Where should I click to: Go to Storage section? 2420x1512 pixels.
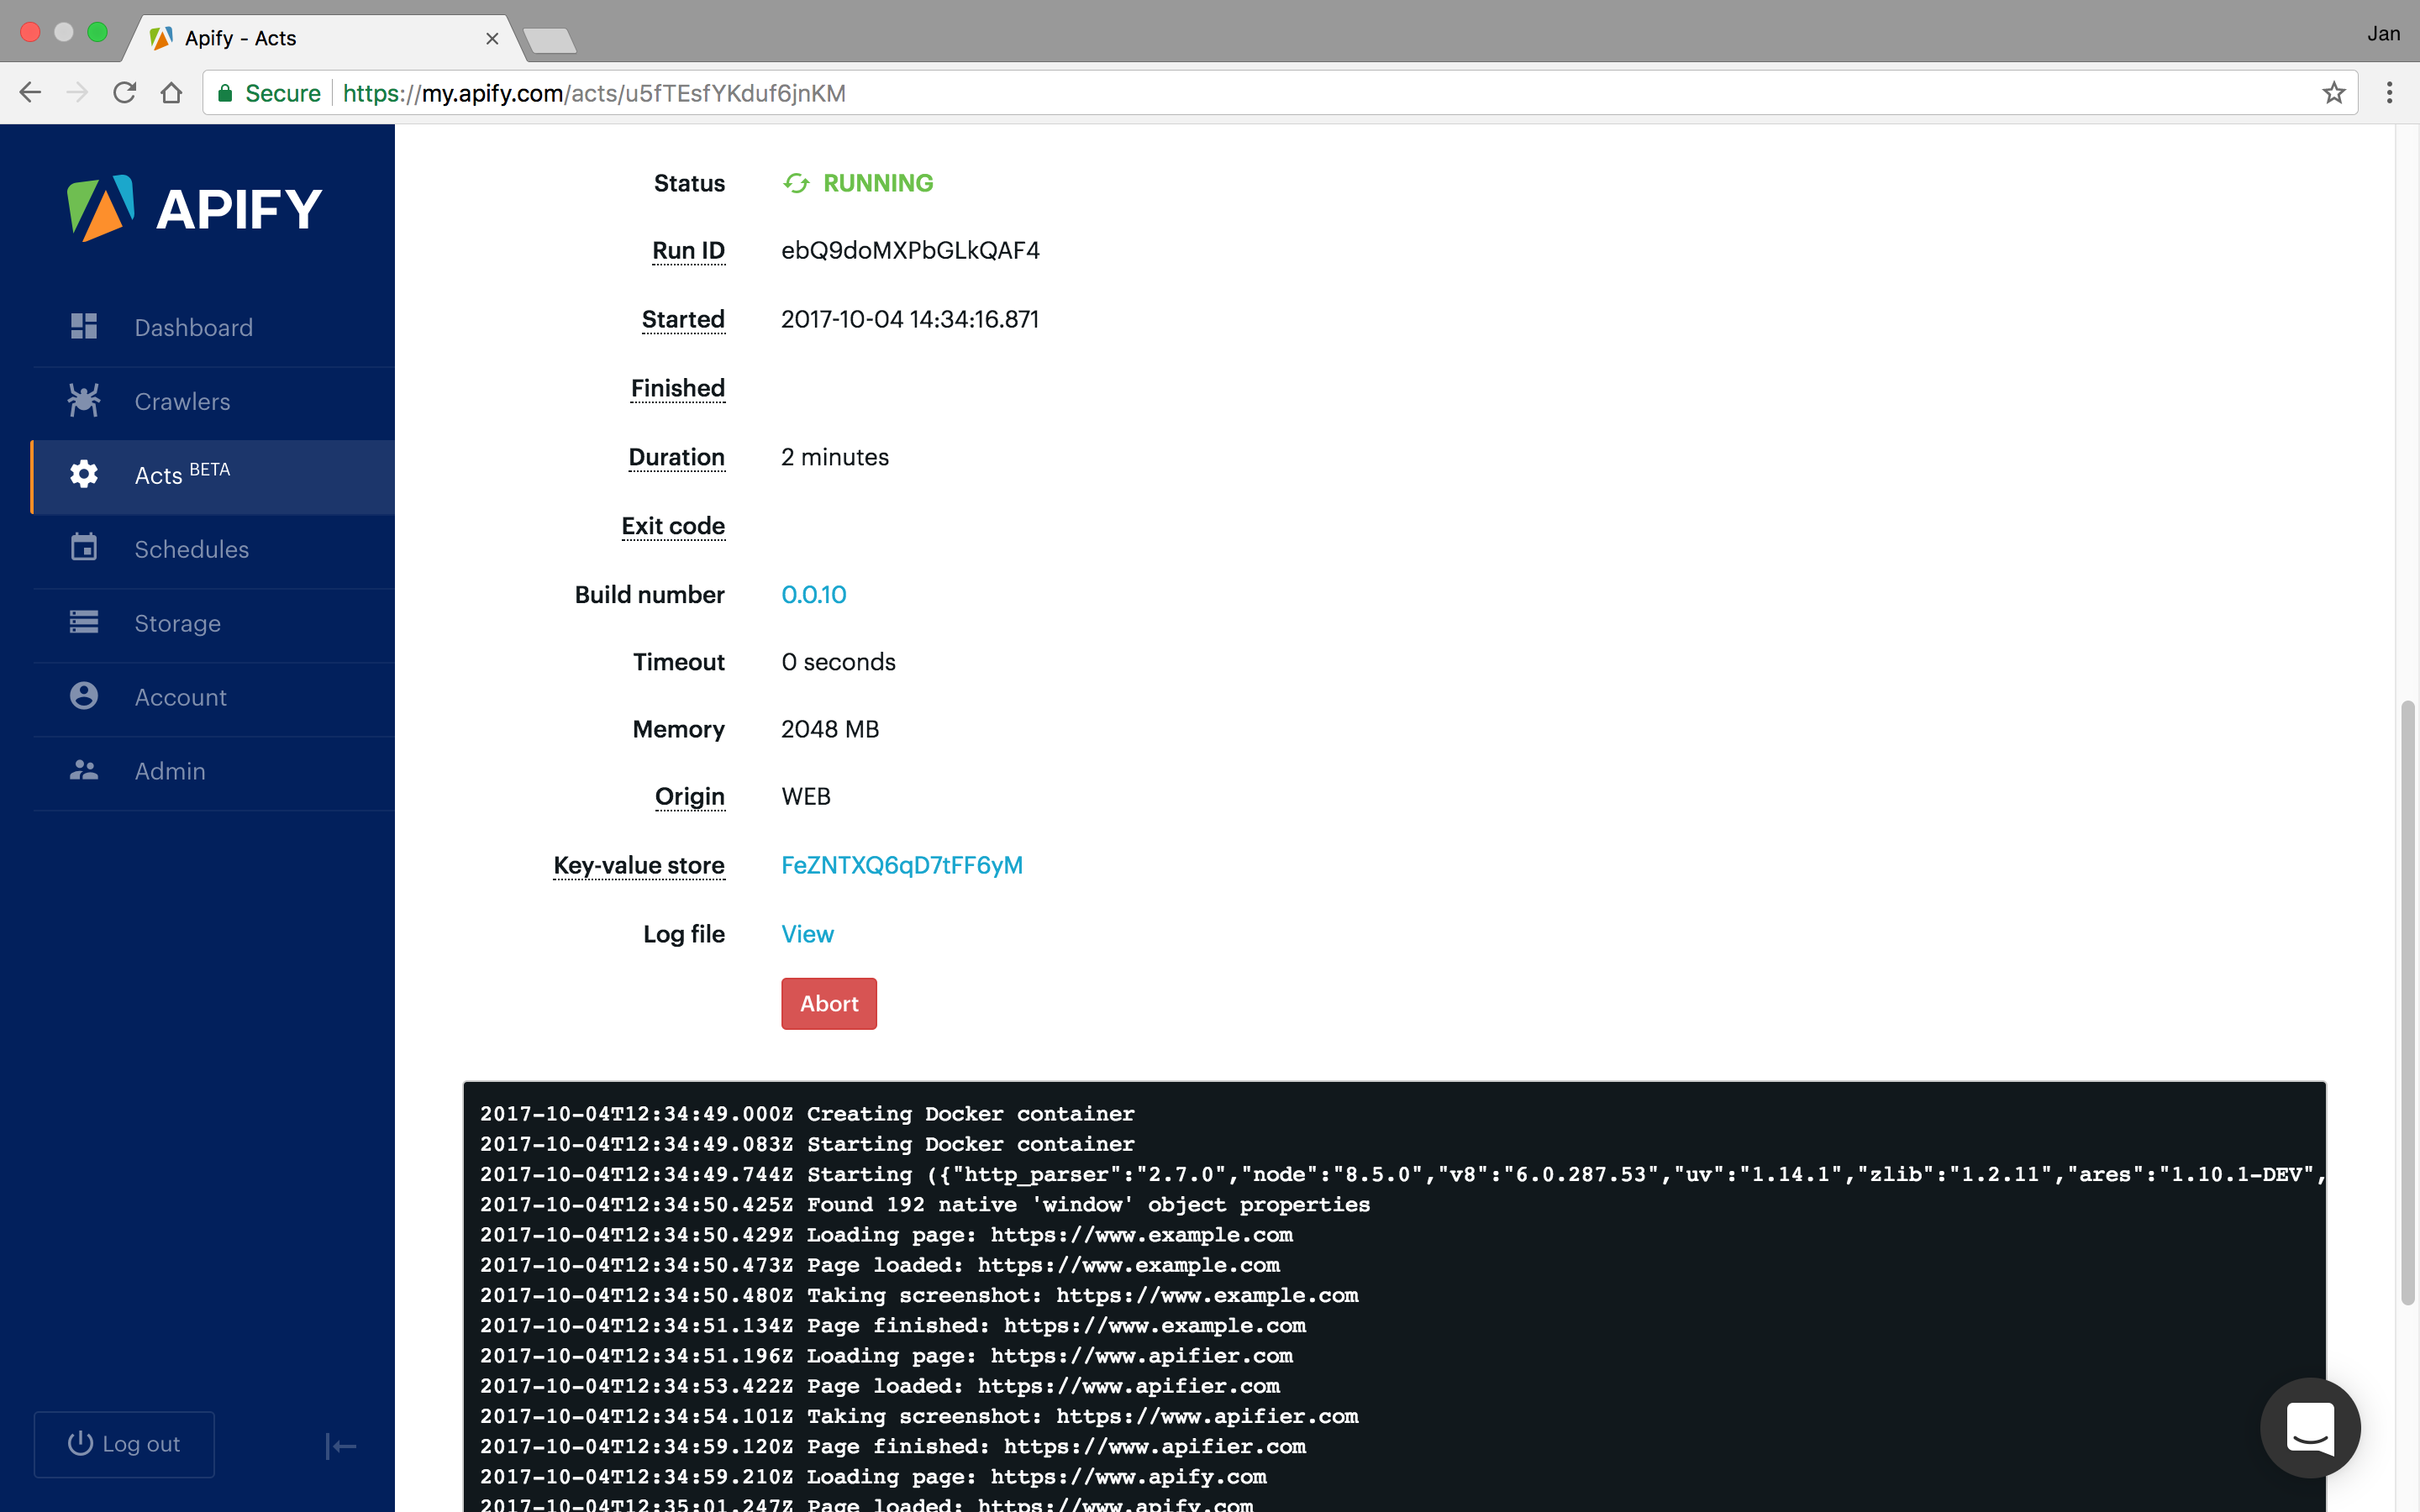[177, 623]
